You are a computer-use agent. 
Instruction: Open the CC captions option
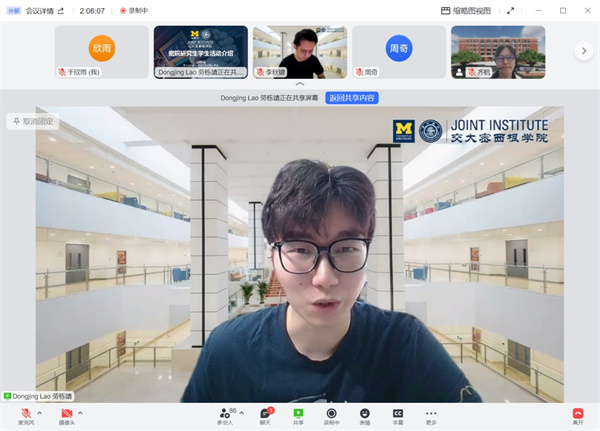(x=398, y=414)
